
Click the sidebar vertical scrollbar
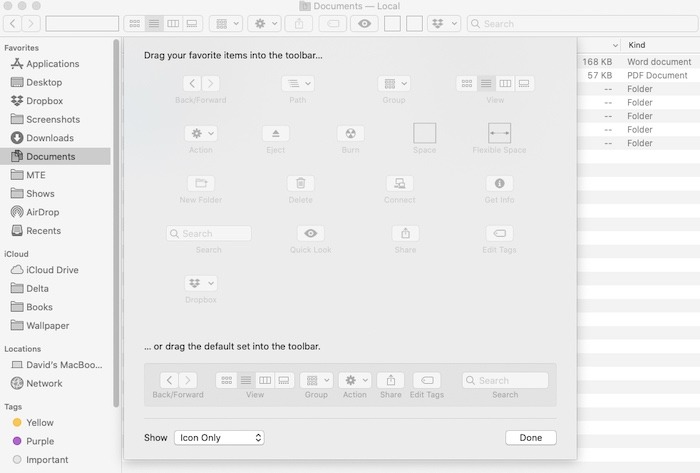point(116,223)
